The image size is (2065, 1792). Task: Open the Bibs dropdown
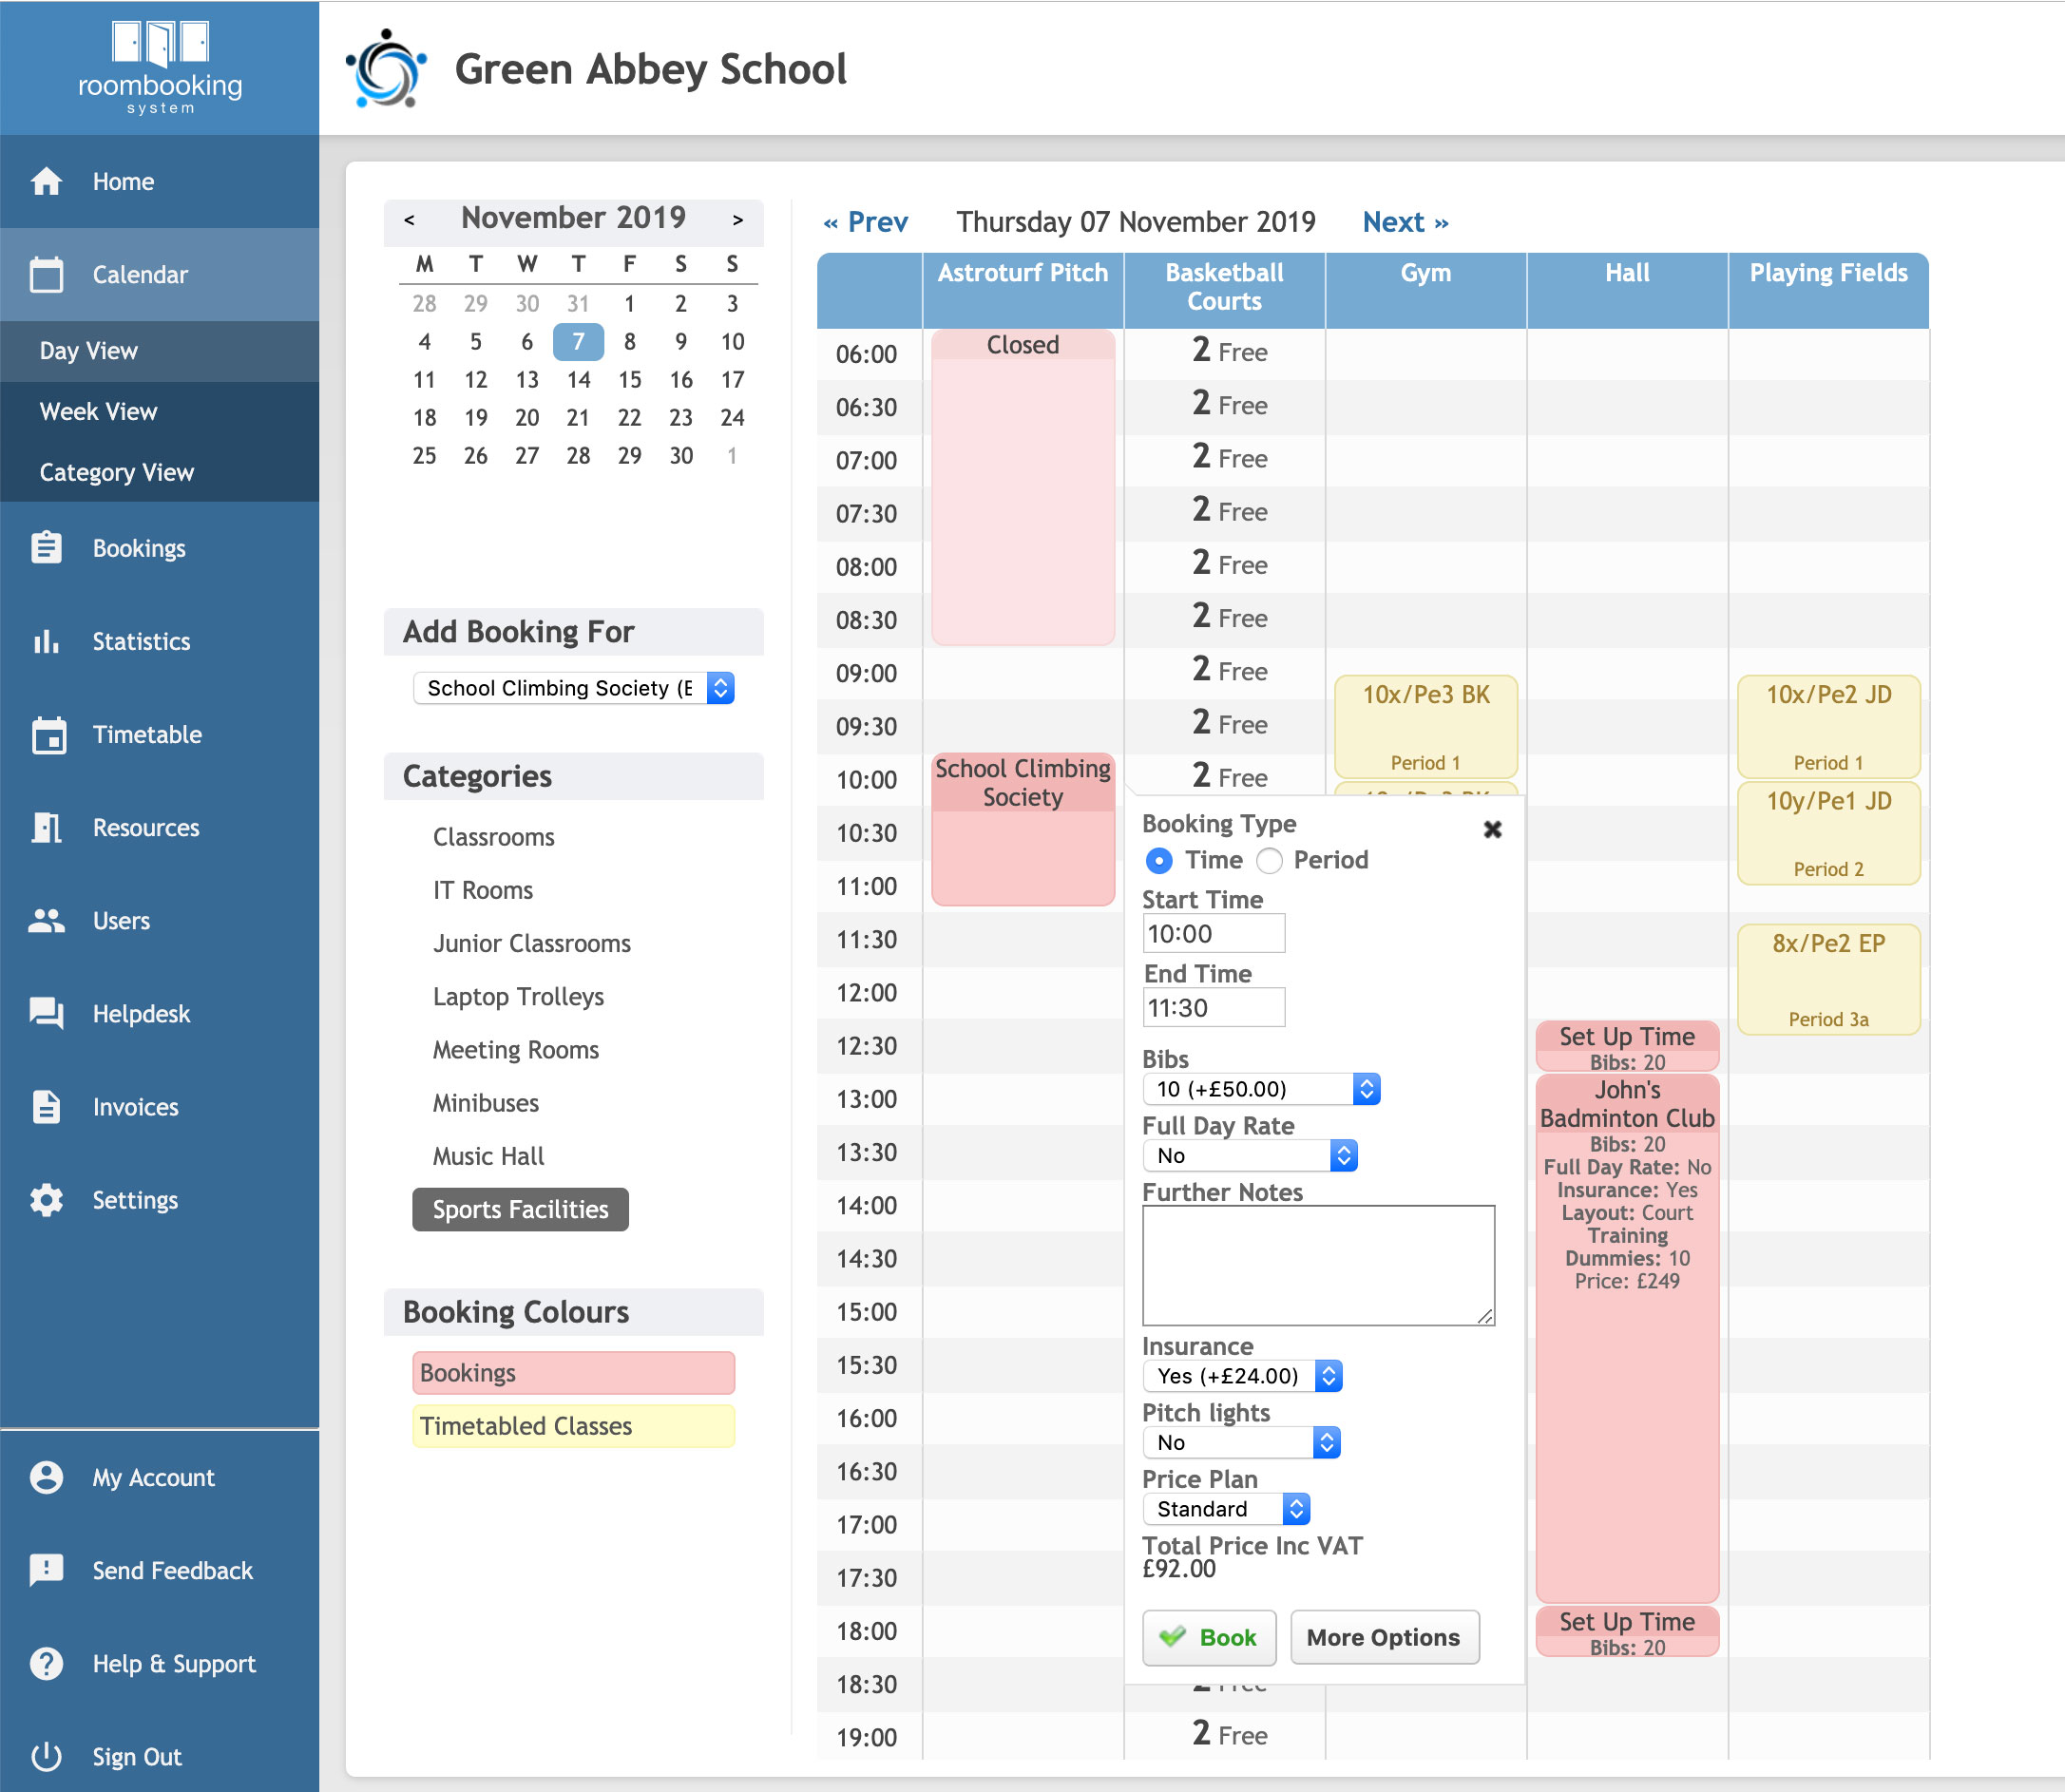[x=1260, y=1089]
